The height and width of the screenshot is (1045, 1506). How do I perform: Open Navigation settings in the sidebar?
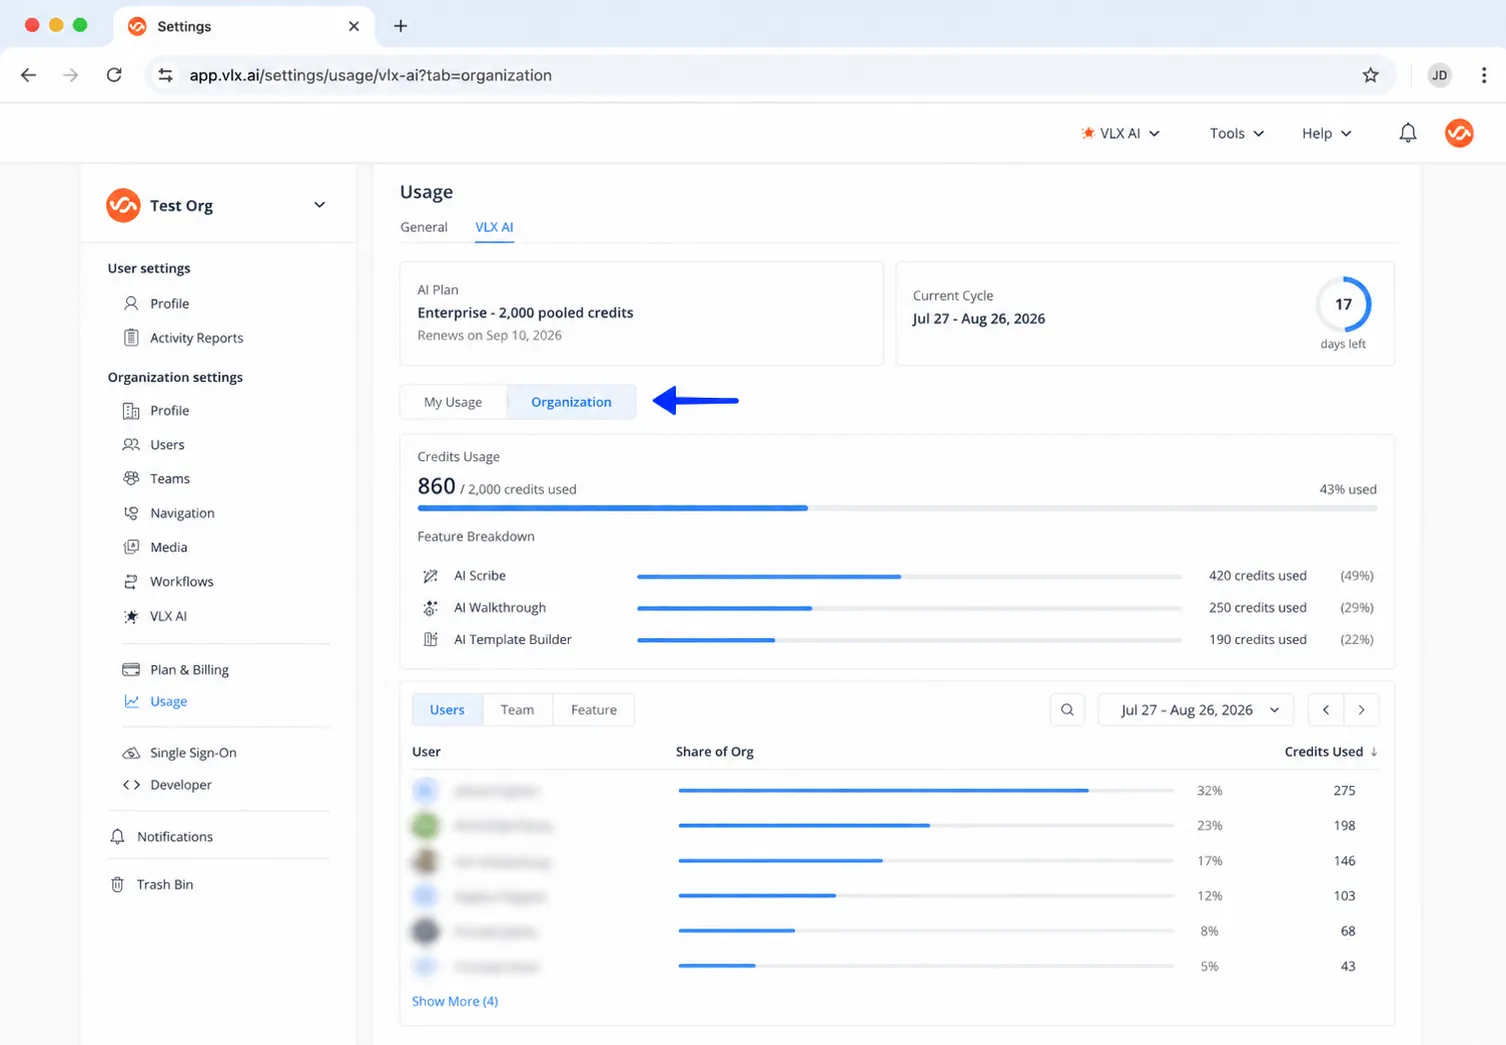click(x=168, y=513)
